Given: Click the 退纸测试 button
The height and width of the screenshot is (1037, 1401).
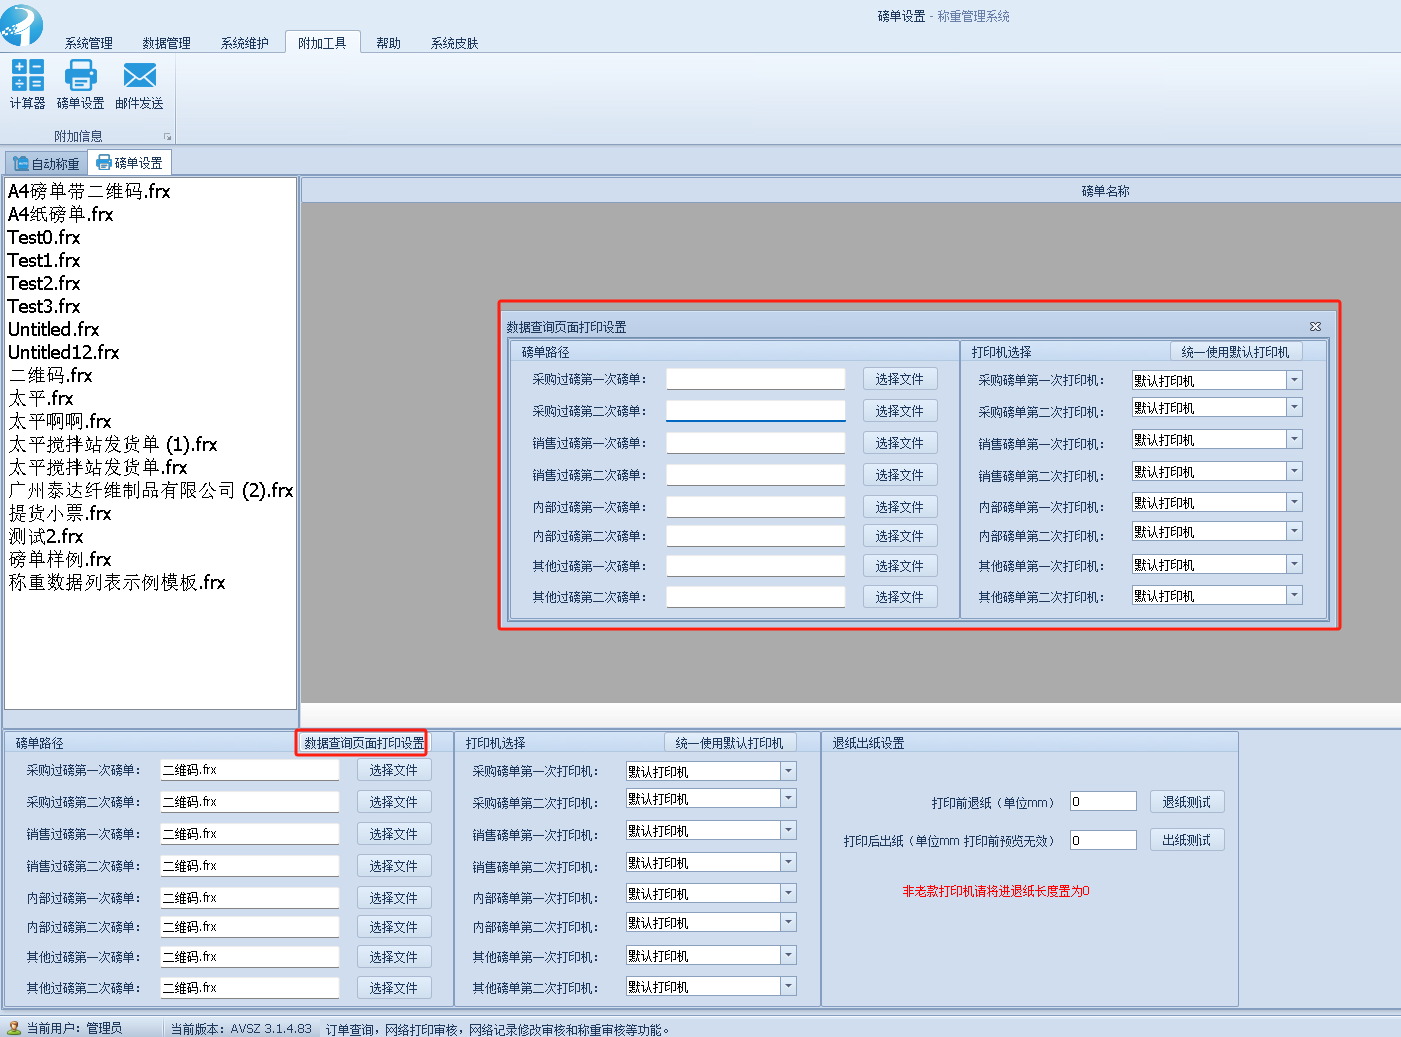Looking at the screenshot, I should (1187, 802).
